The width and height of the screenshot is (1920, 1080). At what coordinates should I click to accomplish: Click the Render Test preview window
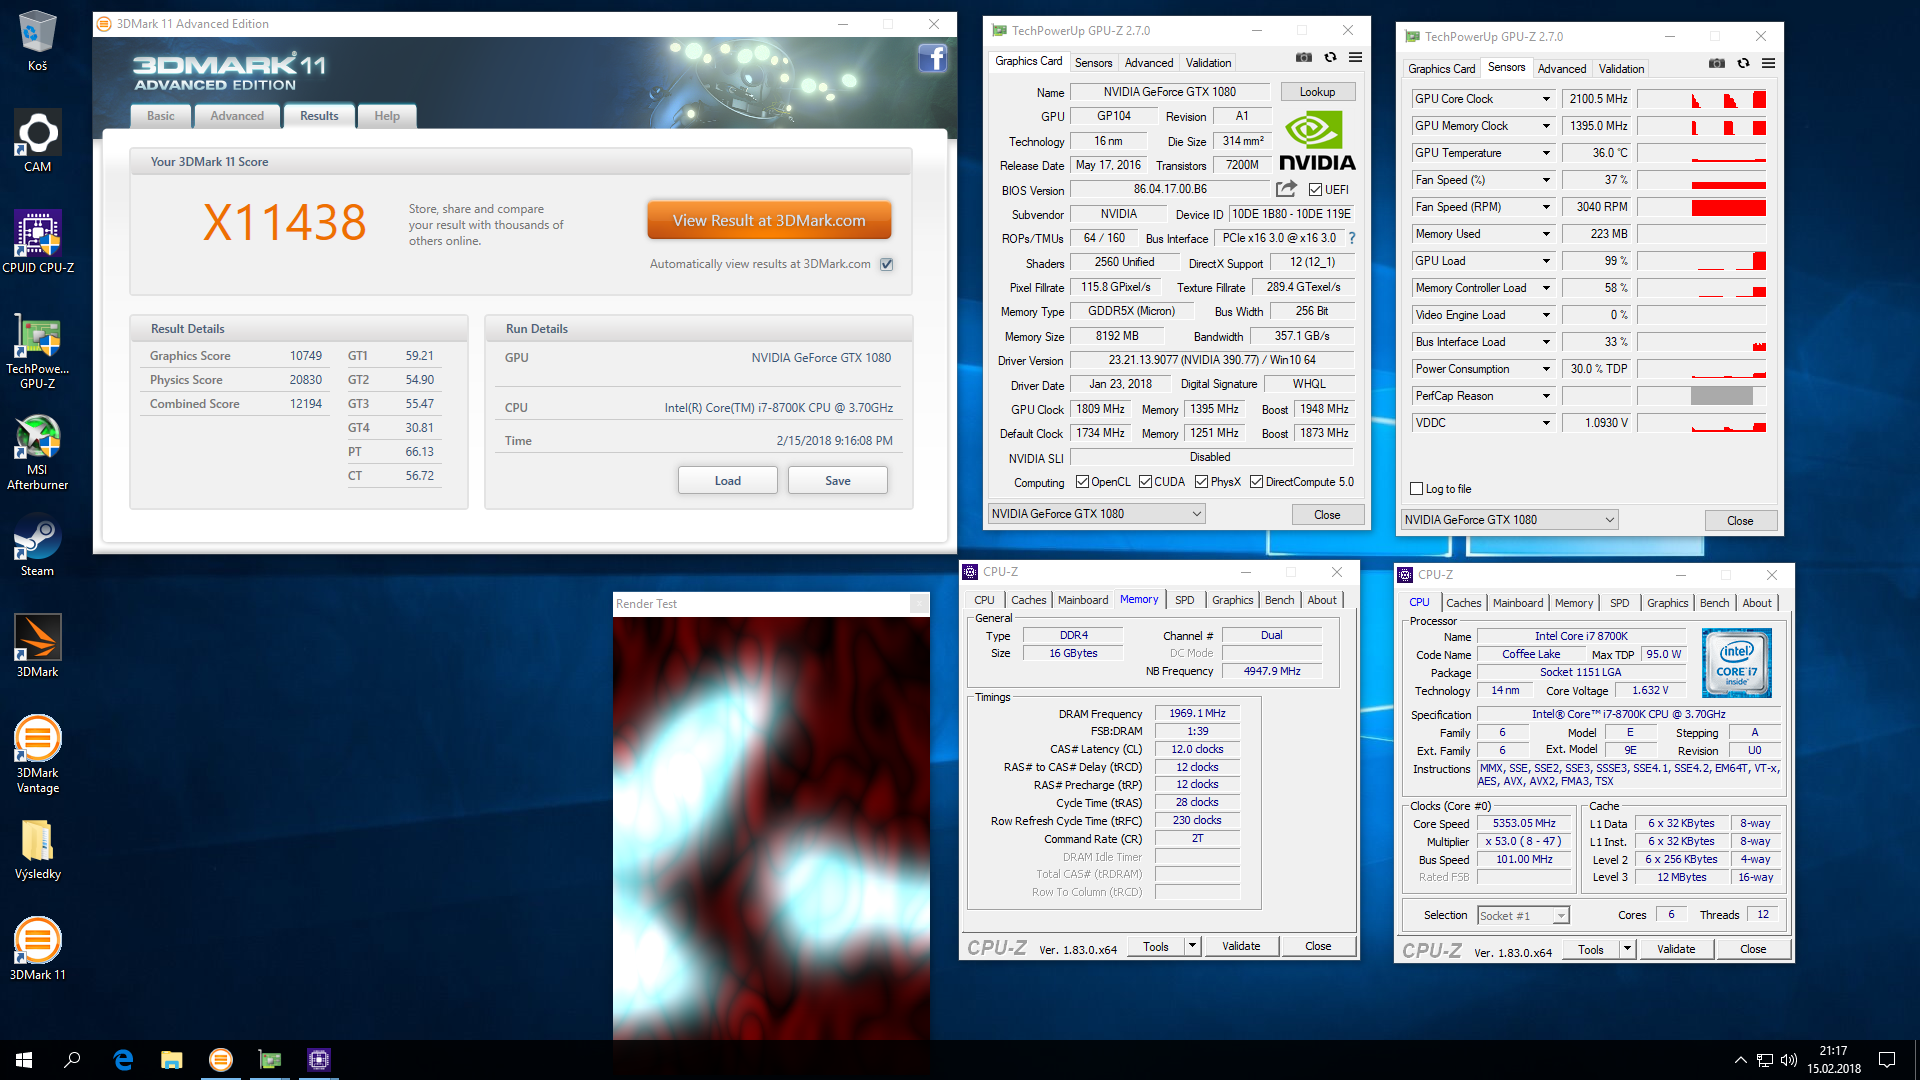click(771, 826)
